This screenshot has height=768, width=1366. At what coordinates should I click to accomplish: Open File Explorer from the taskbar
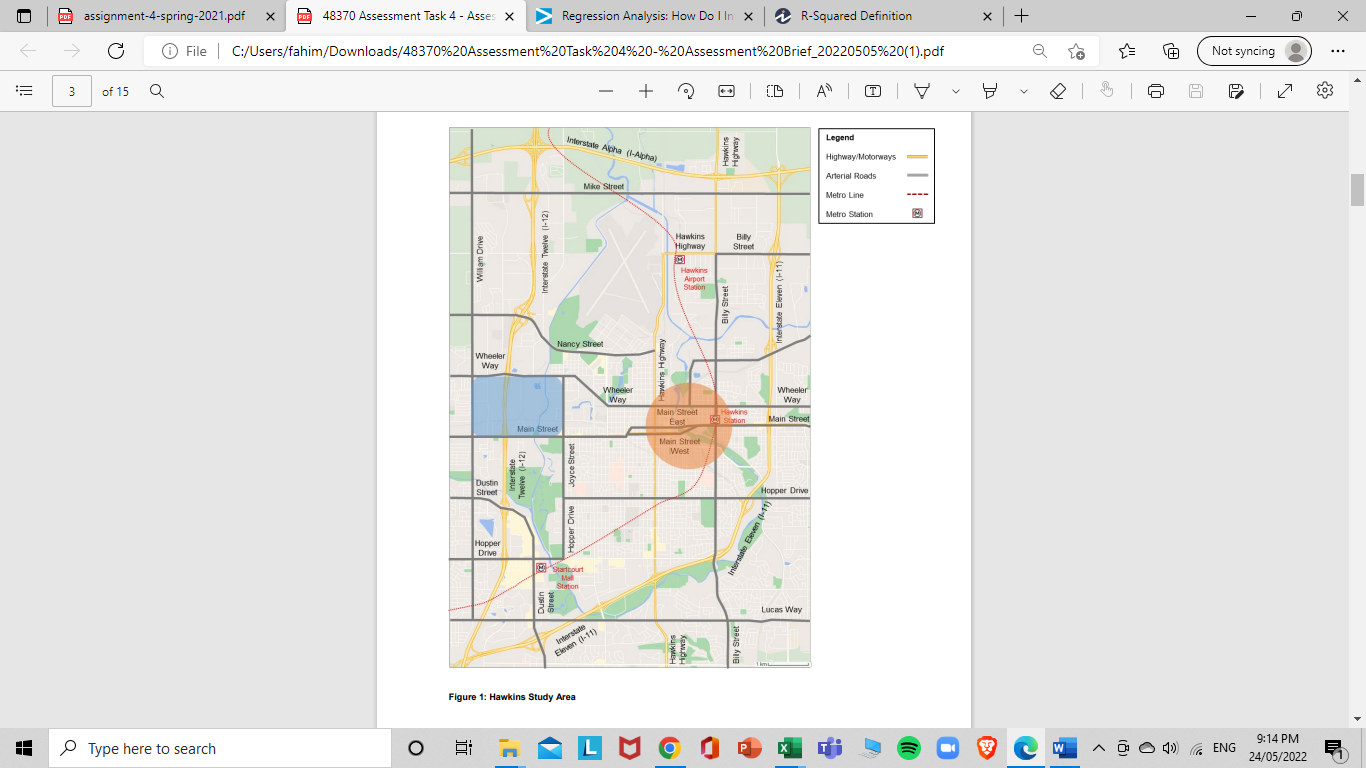[x=509, y=748]
